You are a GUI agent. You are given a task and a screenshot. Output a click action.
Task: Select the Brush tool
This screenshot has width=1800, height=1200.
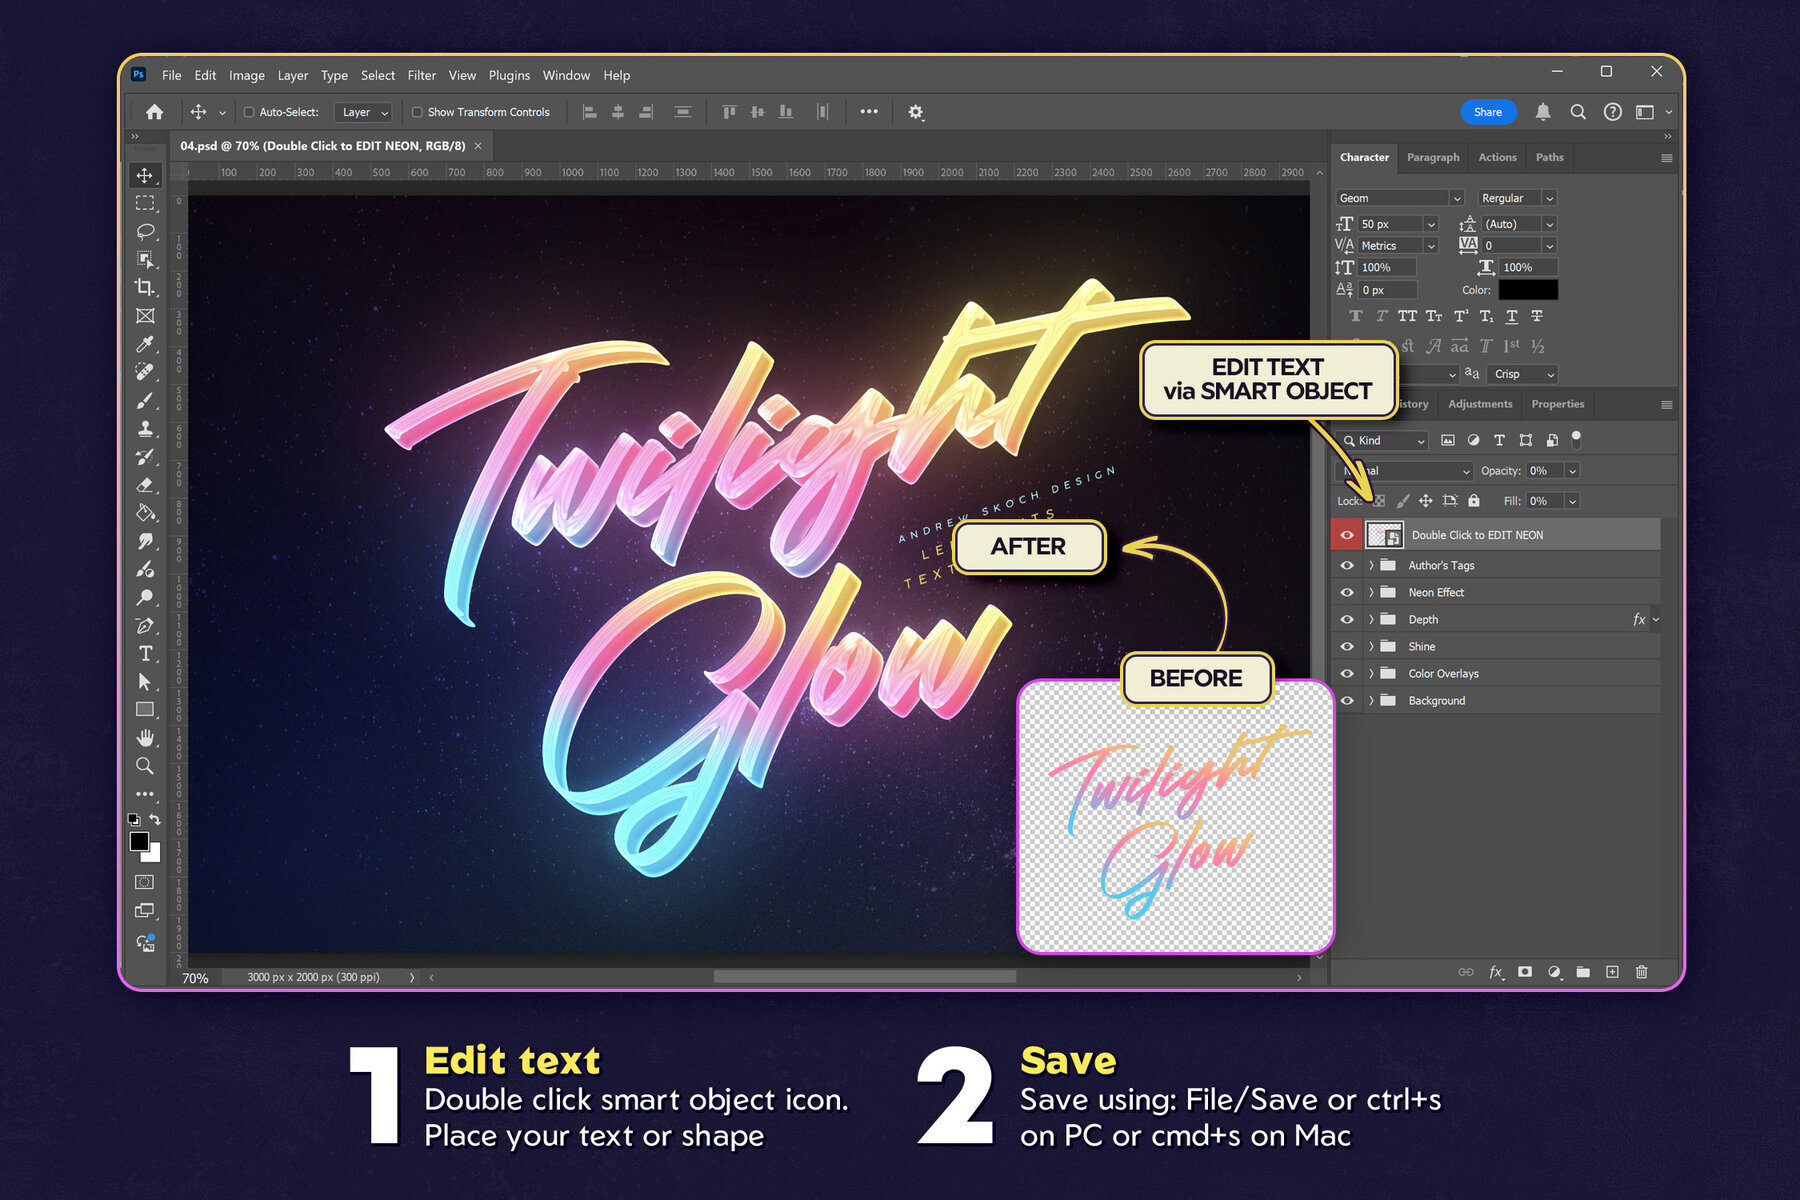pyautogui.click(x=145, y=399)
